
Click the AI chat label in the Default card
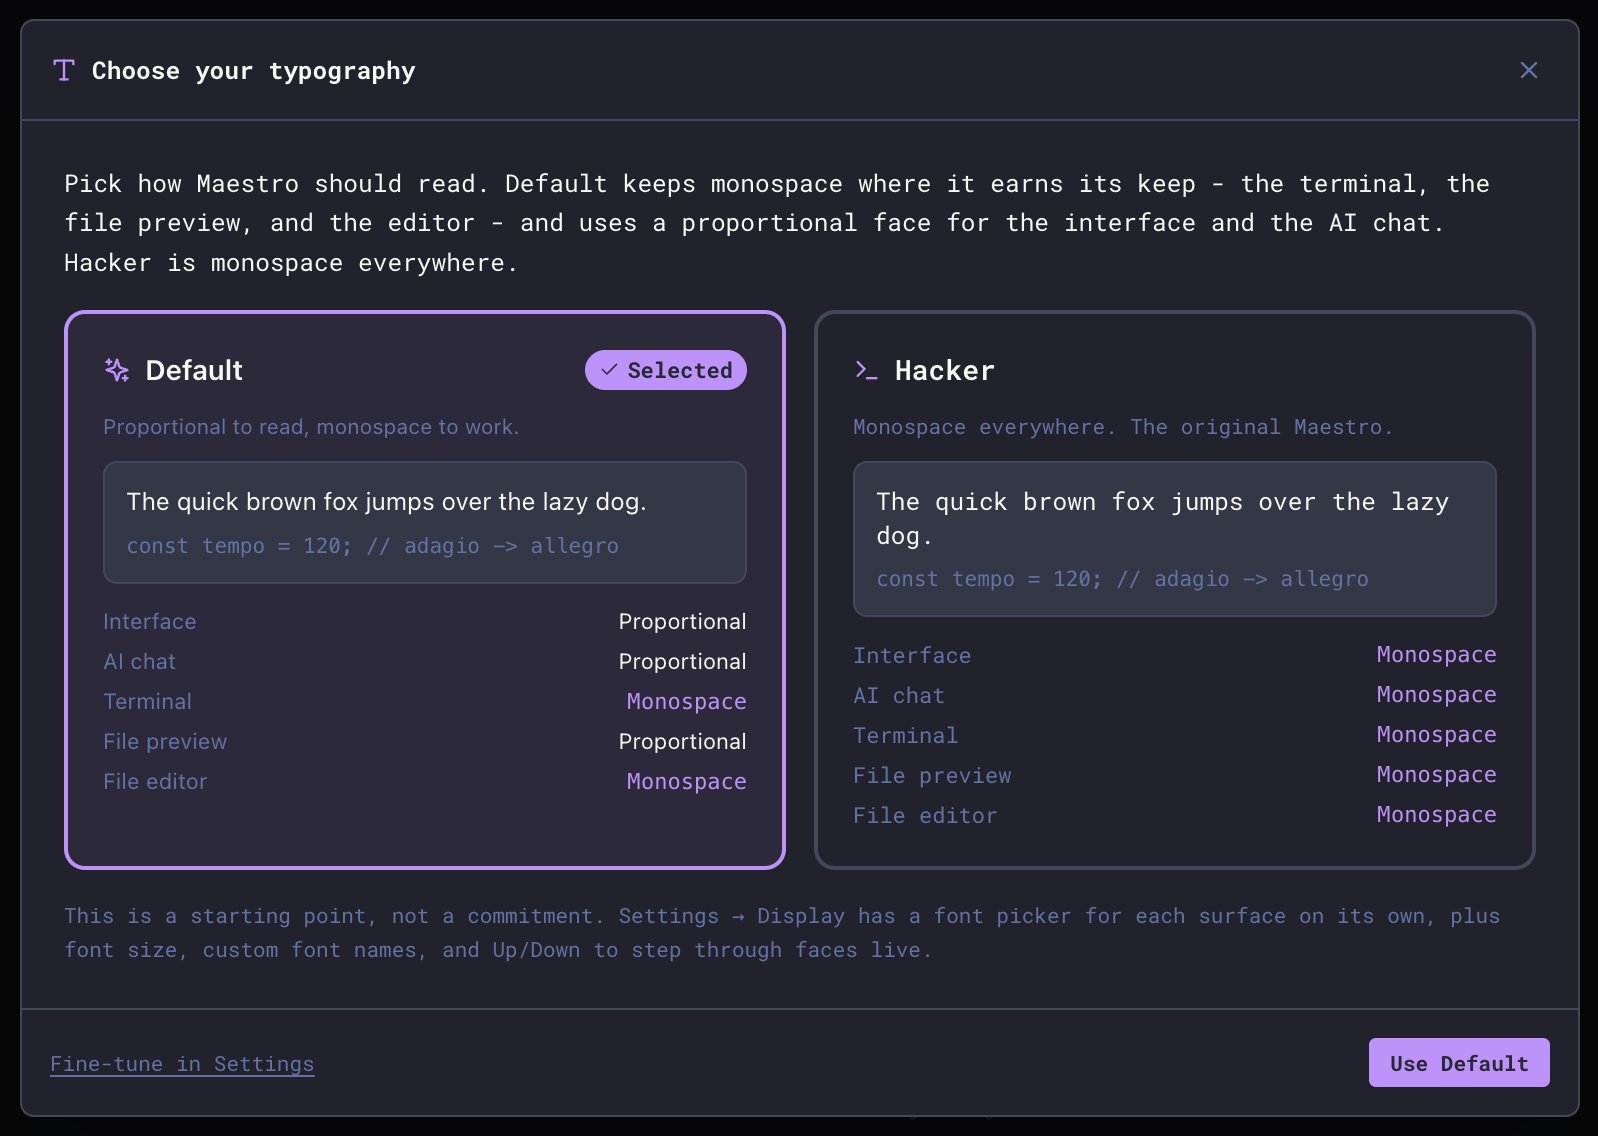[139, 662]
